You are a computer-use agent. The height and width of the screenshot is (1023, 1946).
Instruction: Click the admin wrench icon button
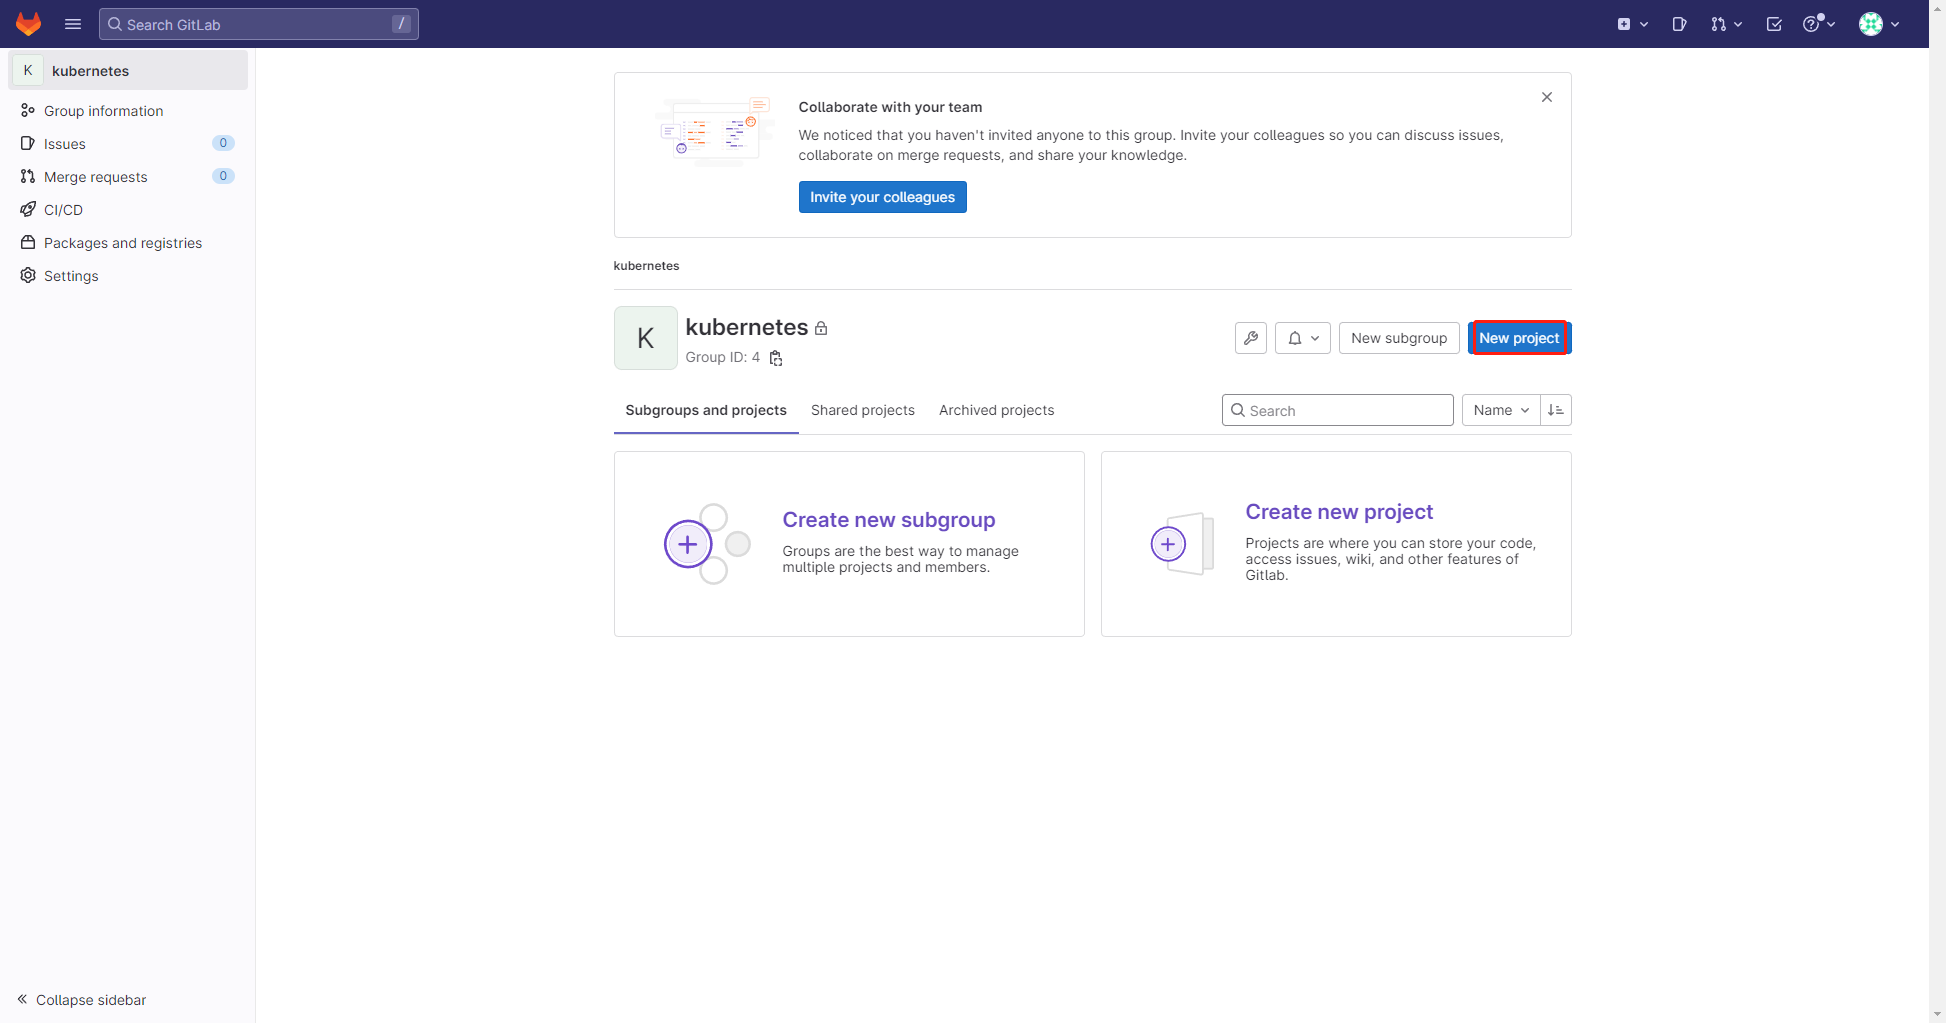(x=1251, y=338)
